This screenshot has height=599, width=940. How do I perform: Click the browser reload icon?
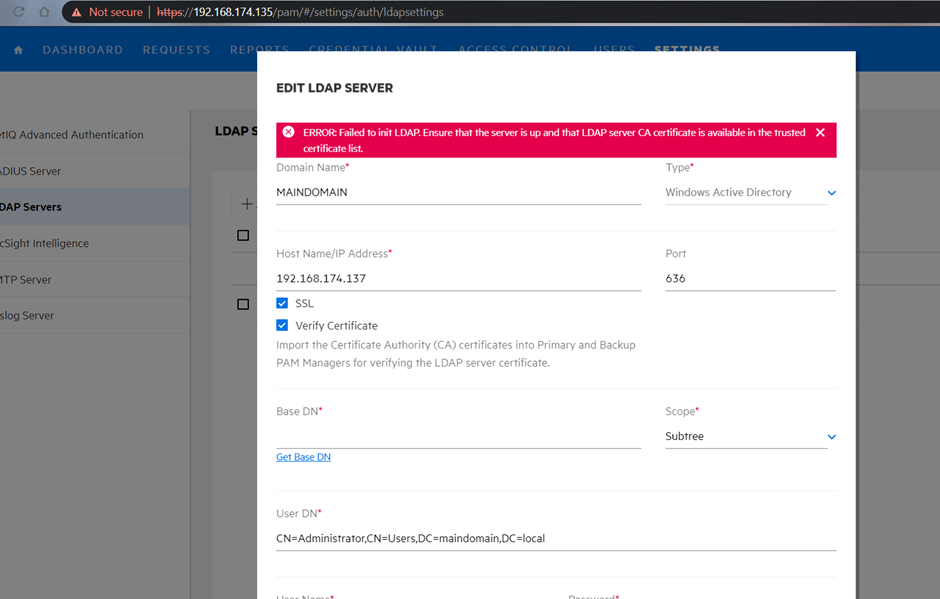(18, 12)
